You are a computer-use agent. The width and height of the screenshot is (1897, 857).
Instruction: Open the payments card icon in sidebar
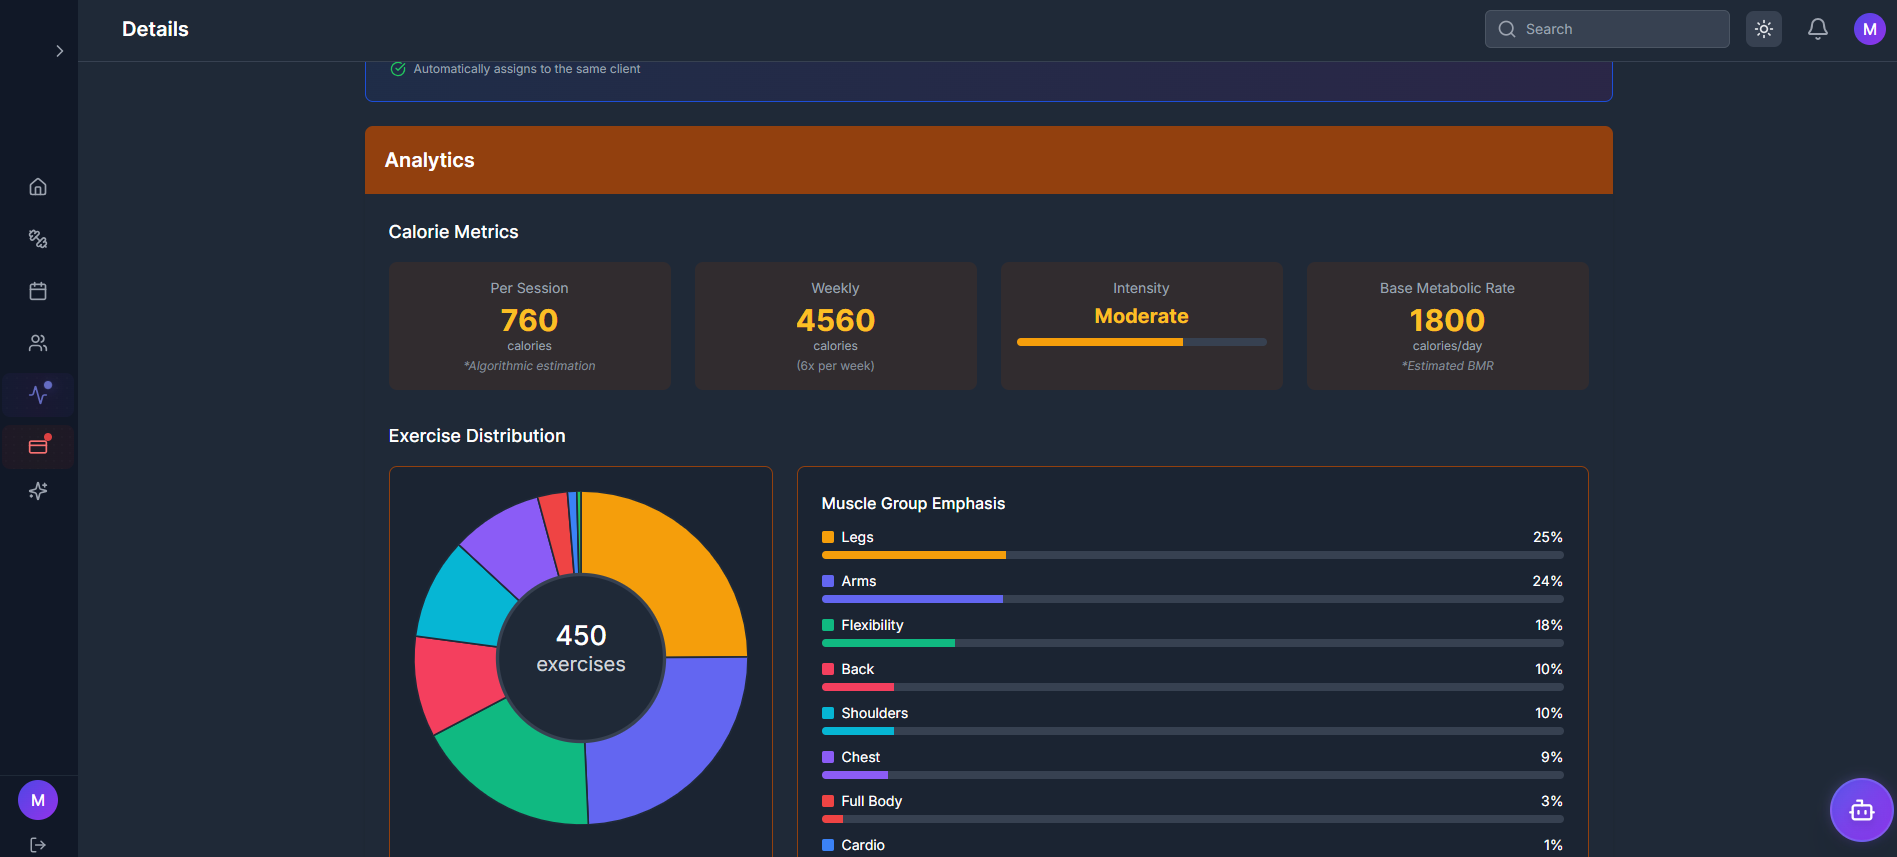[x=38, y=447]
